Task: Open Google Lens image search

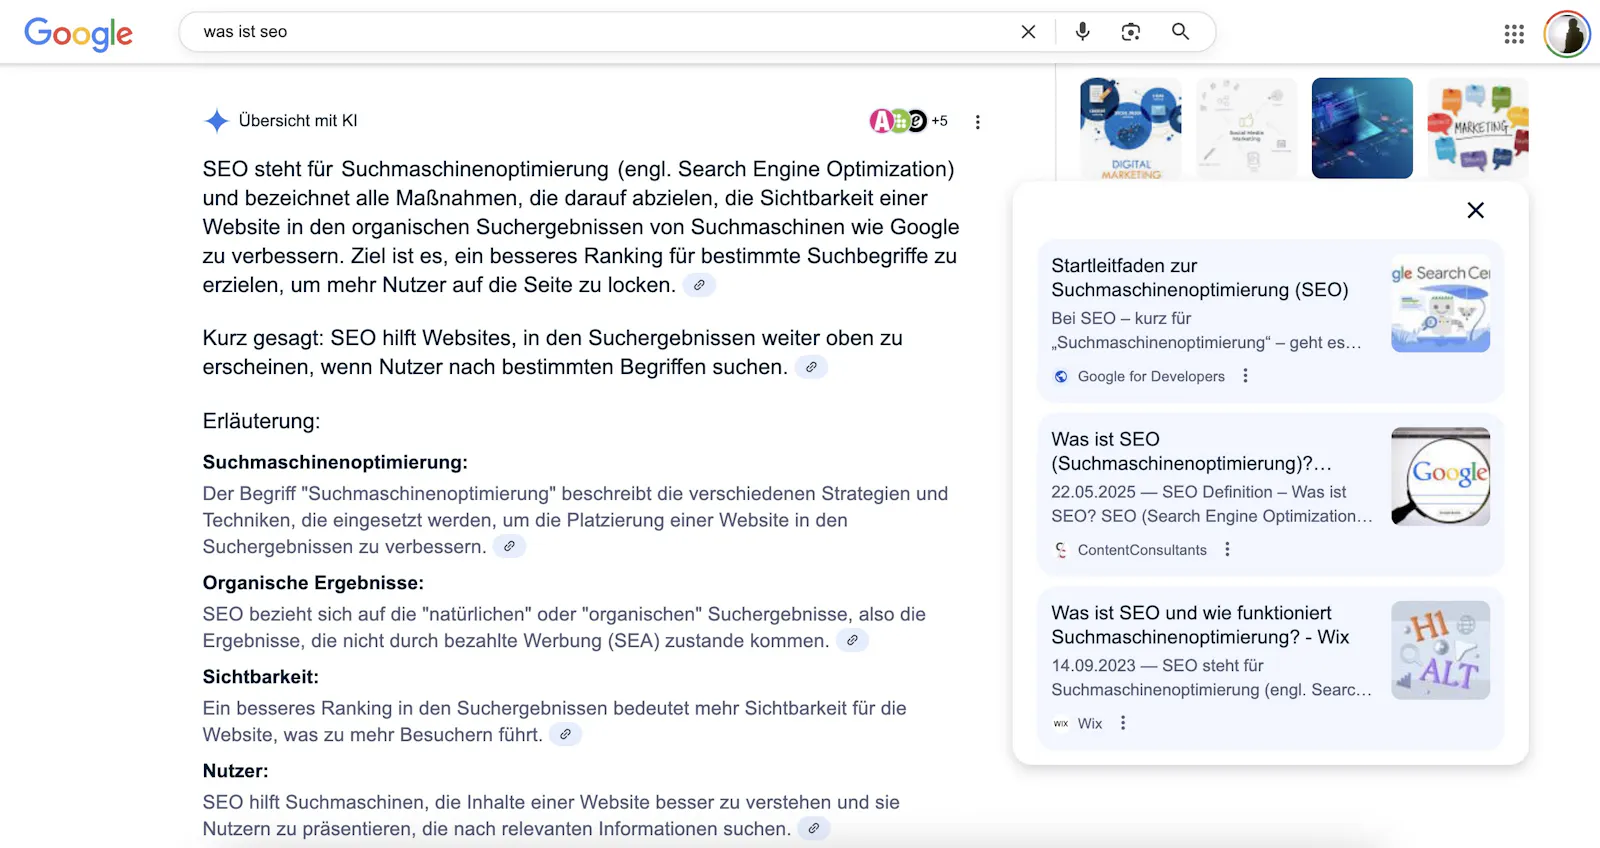Action: point(1131,32)
